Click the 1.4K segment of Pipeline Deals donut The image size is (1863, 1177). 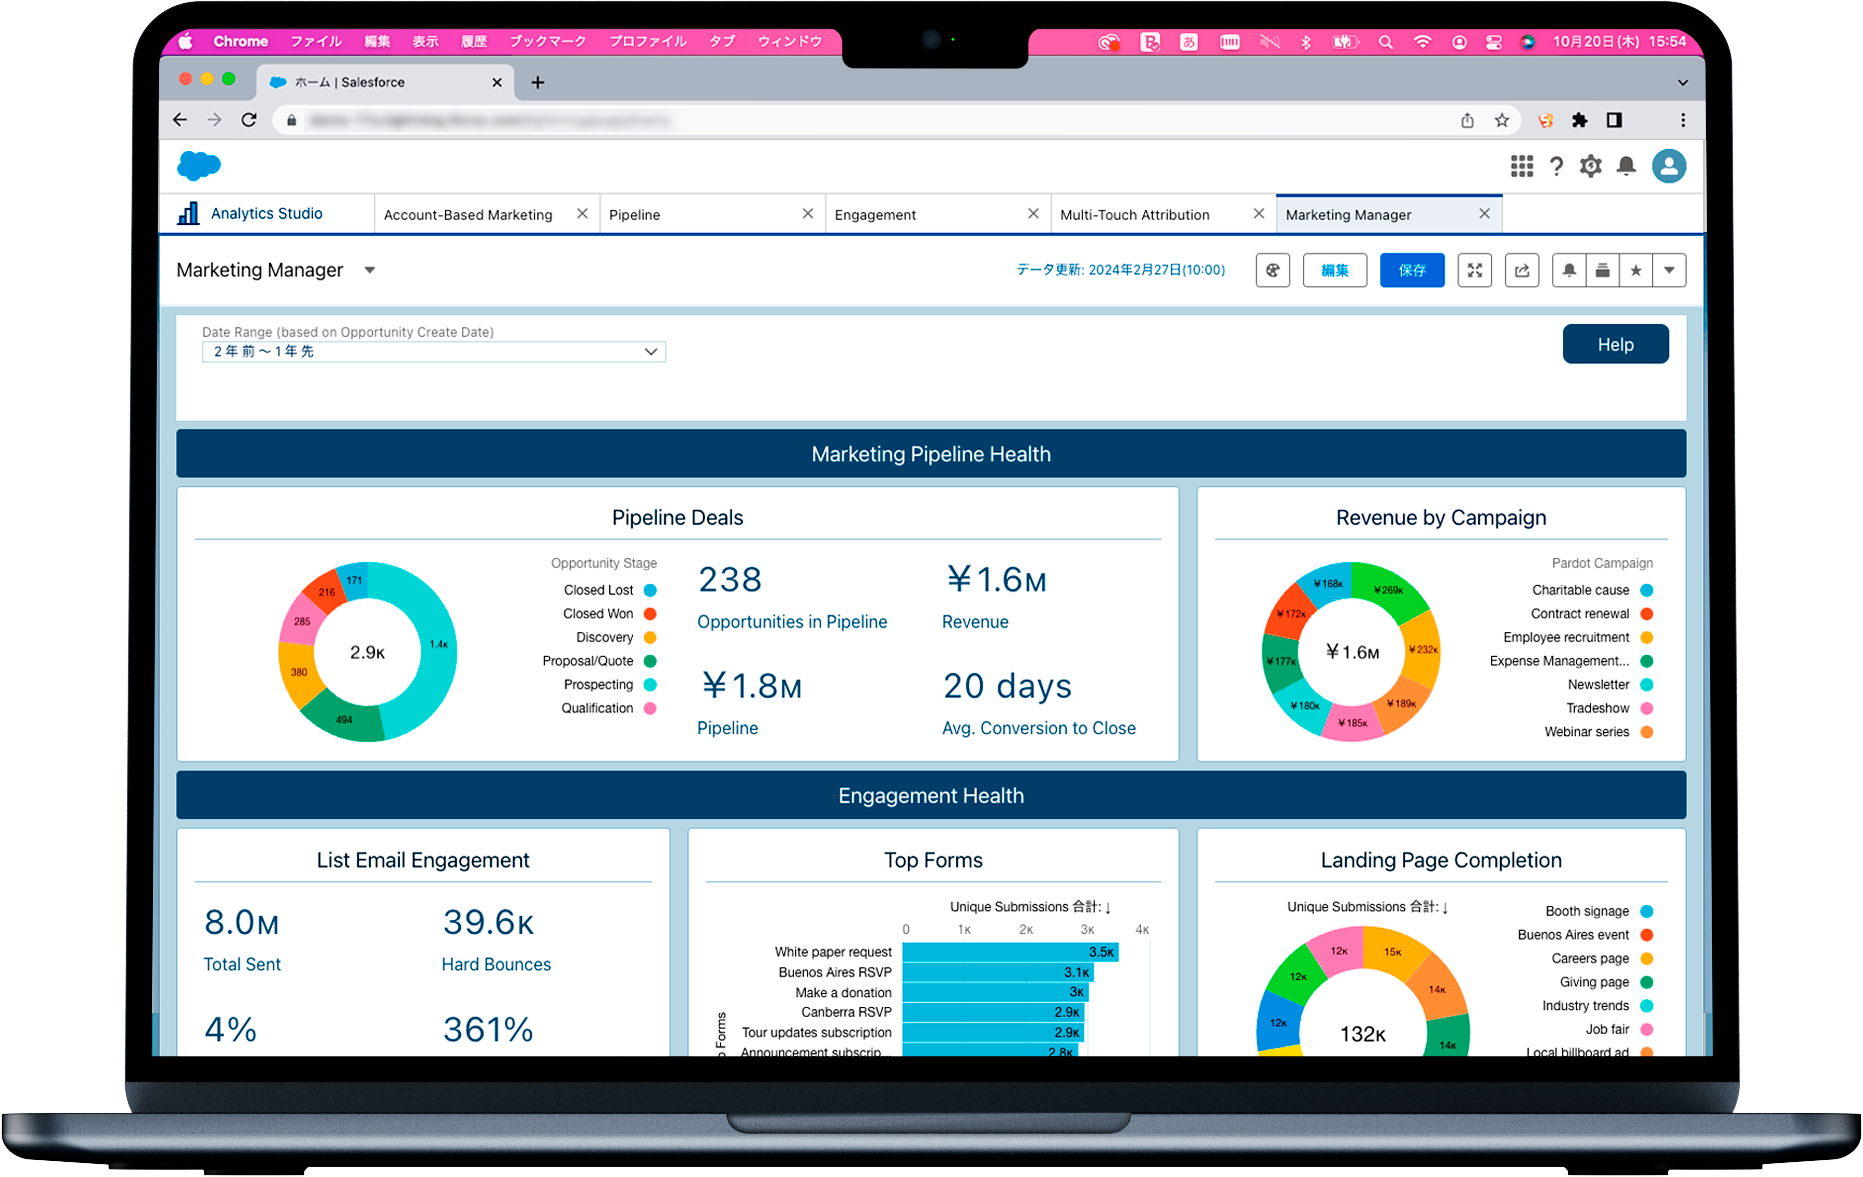pyautogui.click(x=438, y=645)
